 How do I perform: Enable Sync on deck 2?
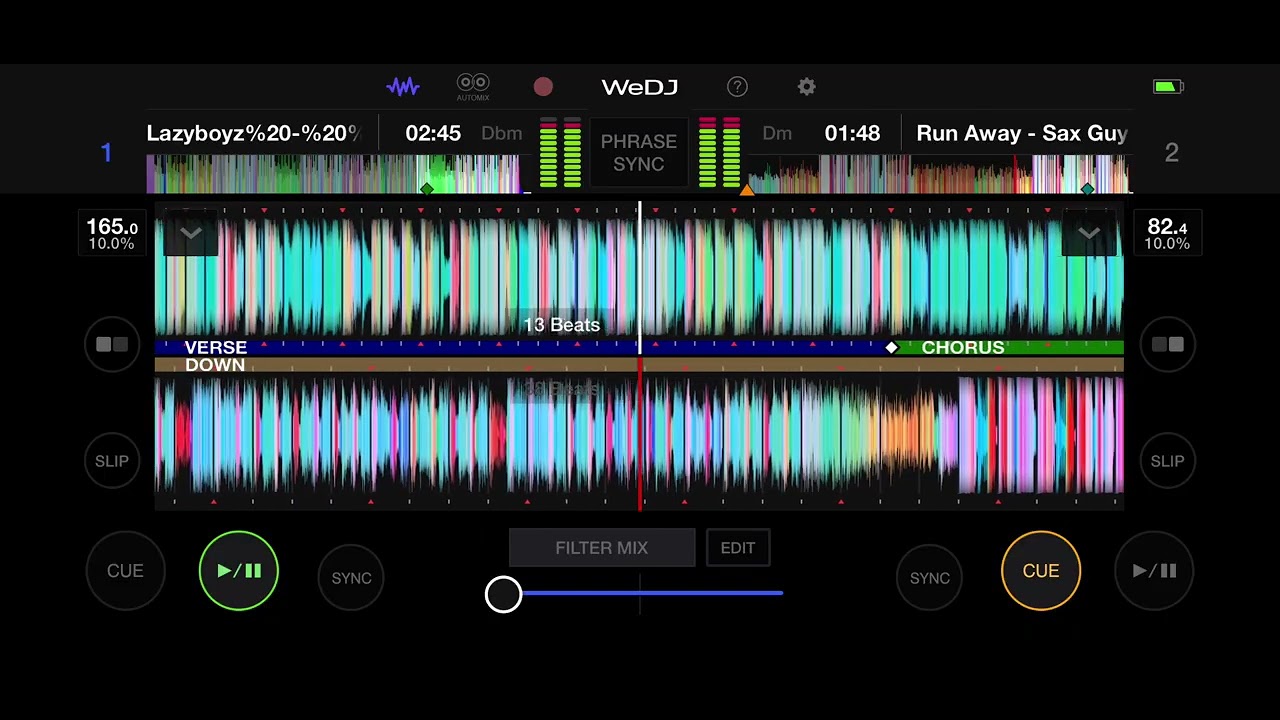pyautogui.click(x=929, y=578)
